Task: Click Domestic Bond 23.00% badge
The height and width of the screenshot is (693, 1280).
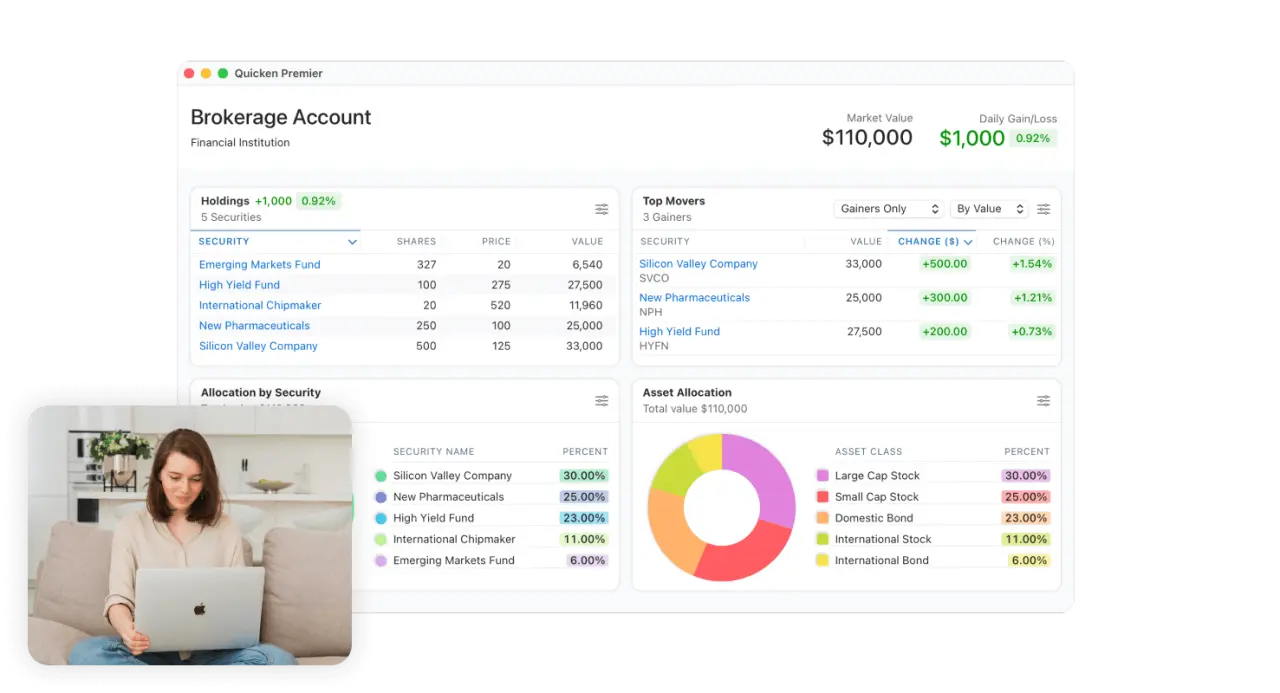Action: (x=1025, y=518)
